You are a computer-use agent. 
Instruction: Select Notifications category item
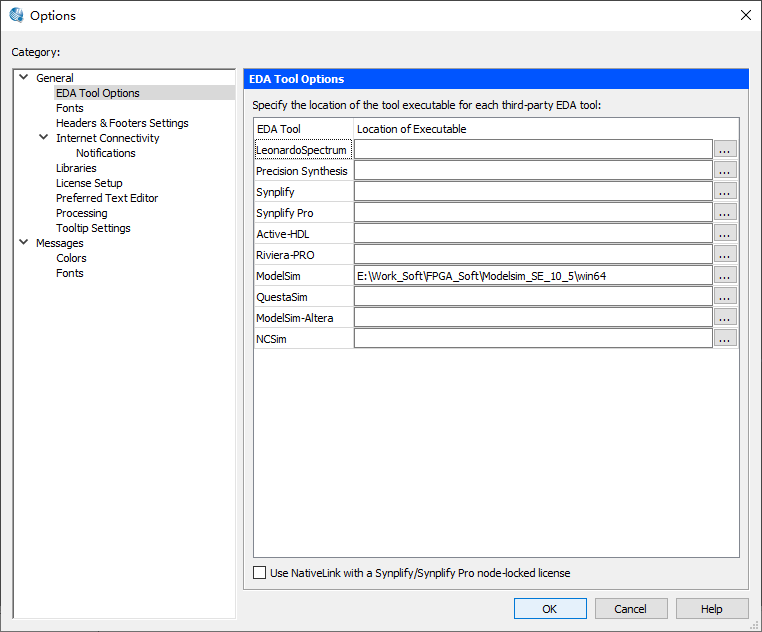pyautogui.click(x=105, y=153)
